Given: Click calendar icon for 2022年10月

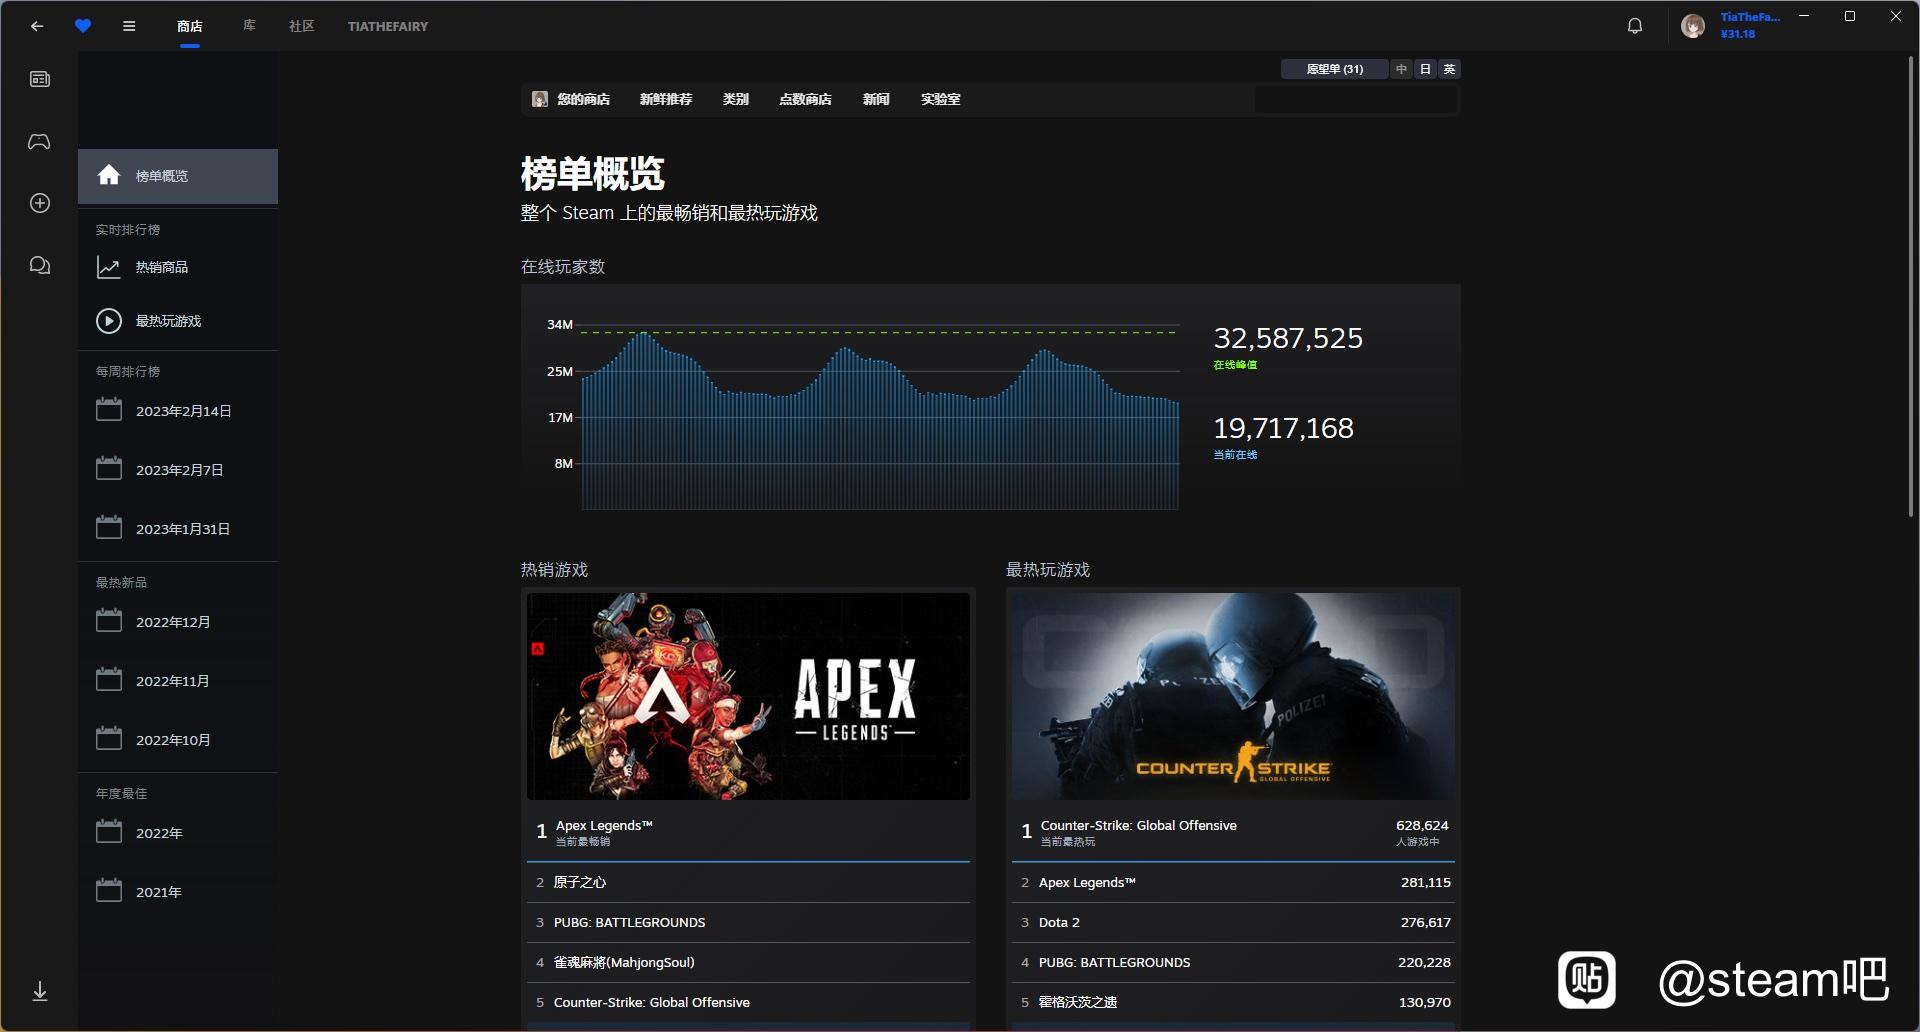Looking at the screenshot, I should tap(109, 739).
